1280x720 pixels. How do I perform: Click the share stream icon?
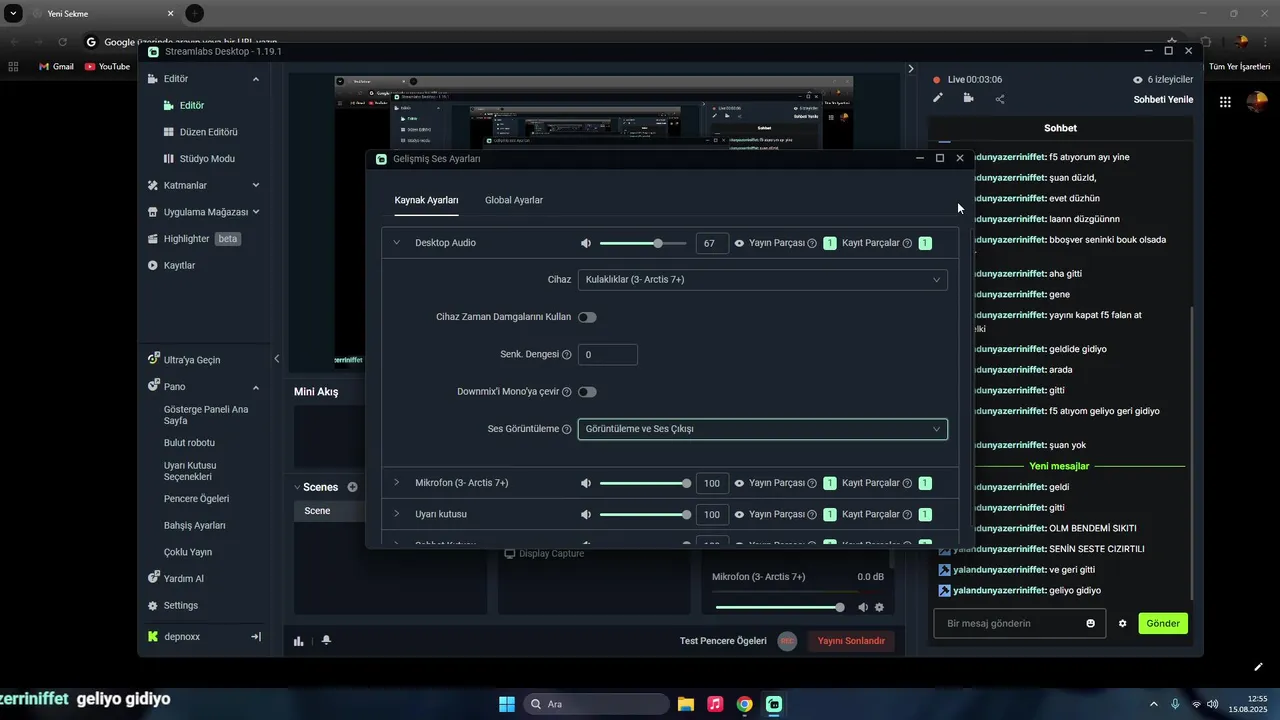(x=1000, y=98)
